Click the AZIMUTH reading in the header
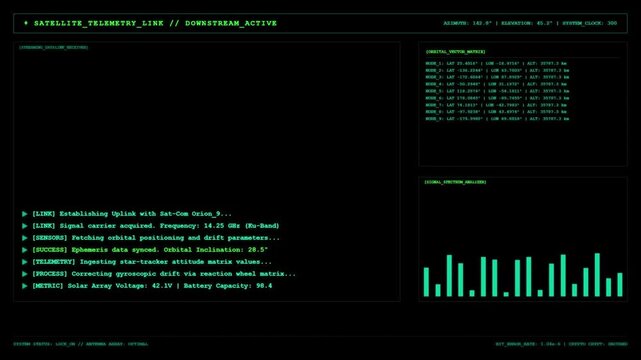Screen dimensions: 641x360 click(x=467, y=23)
